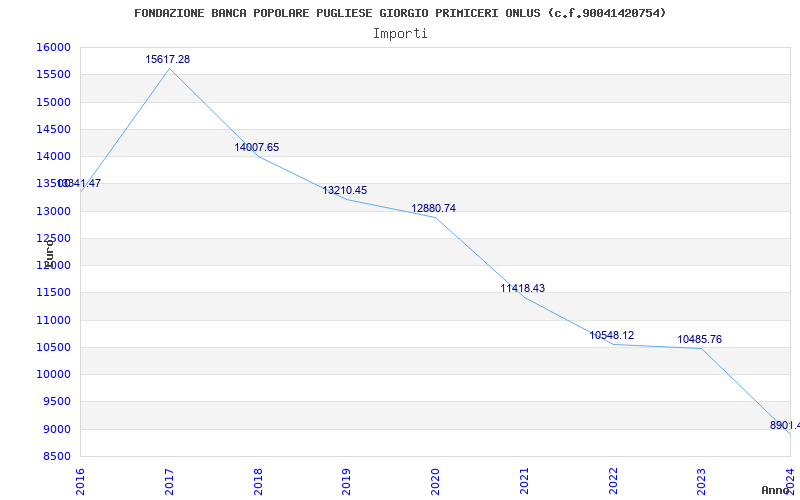
Task: Click the Euro y-axis title
Action: (x=49, y=253)
